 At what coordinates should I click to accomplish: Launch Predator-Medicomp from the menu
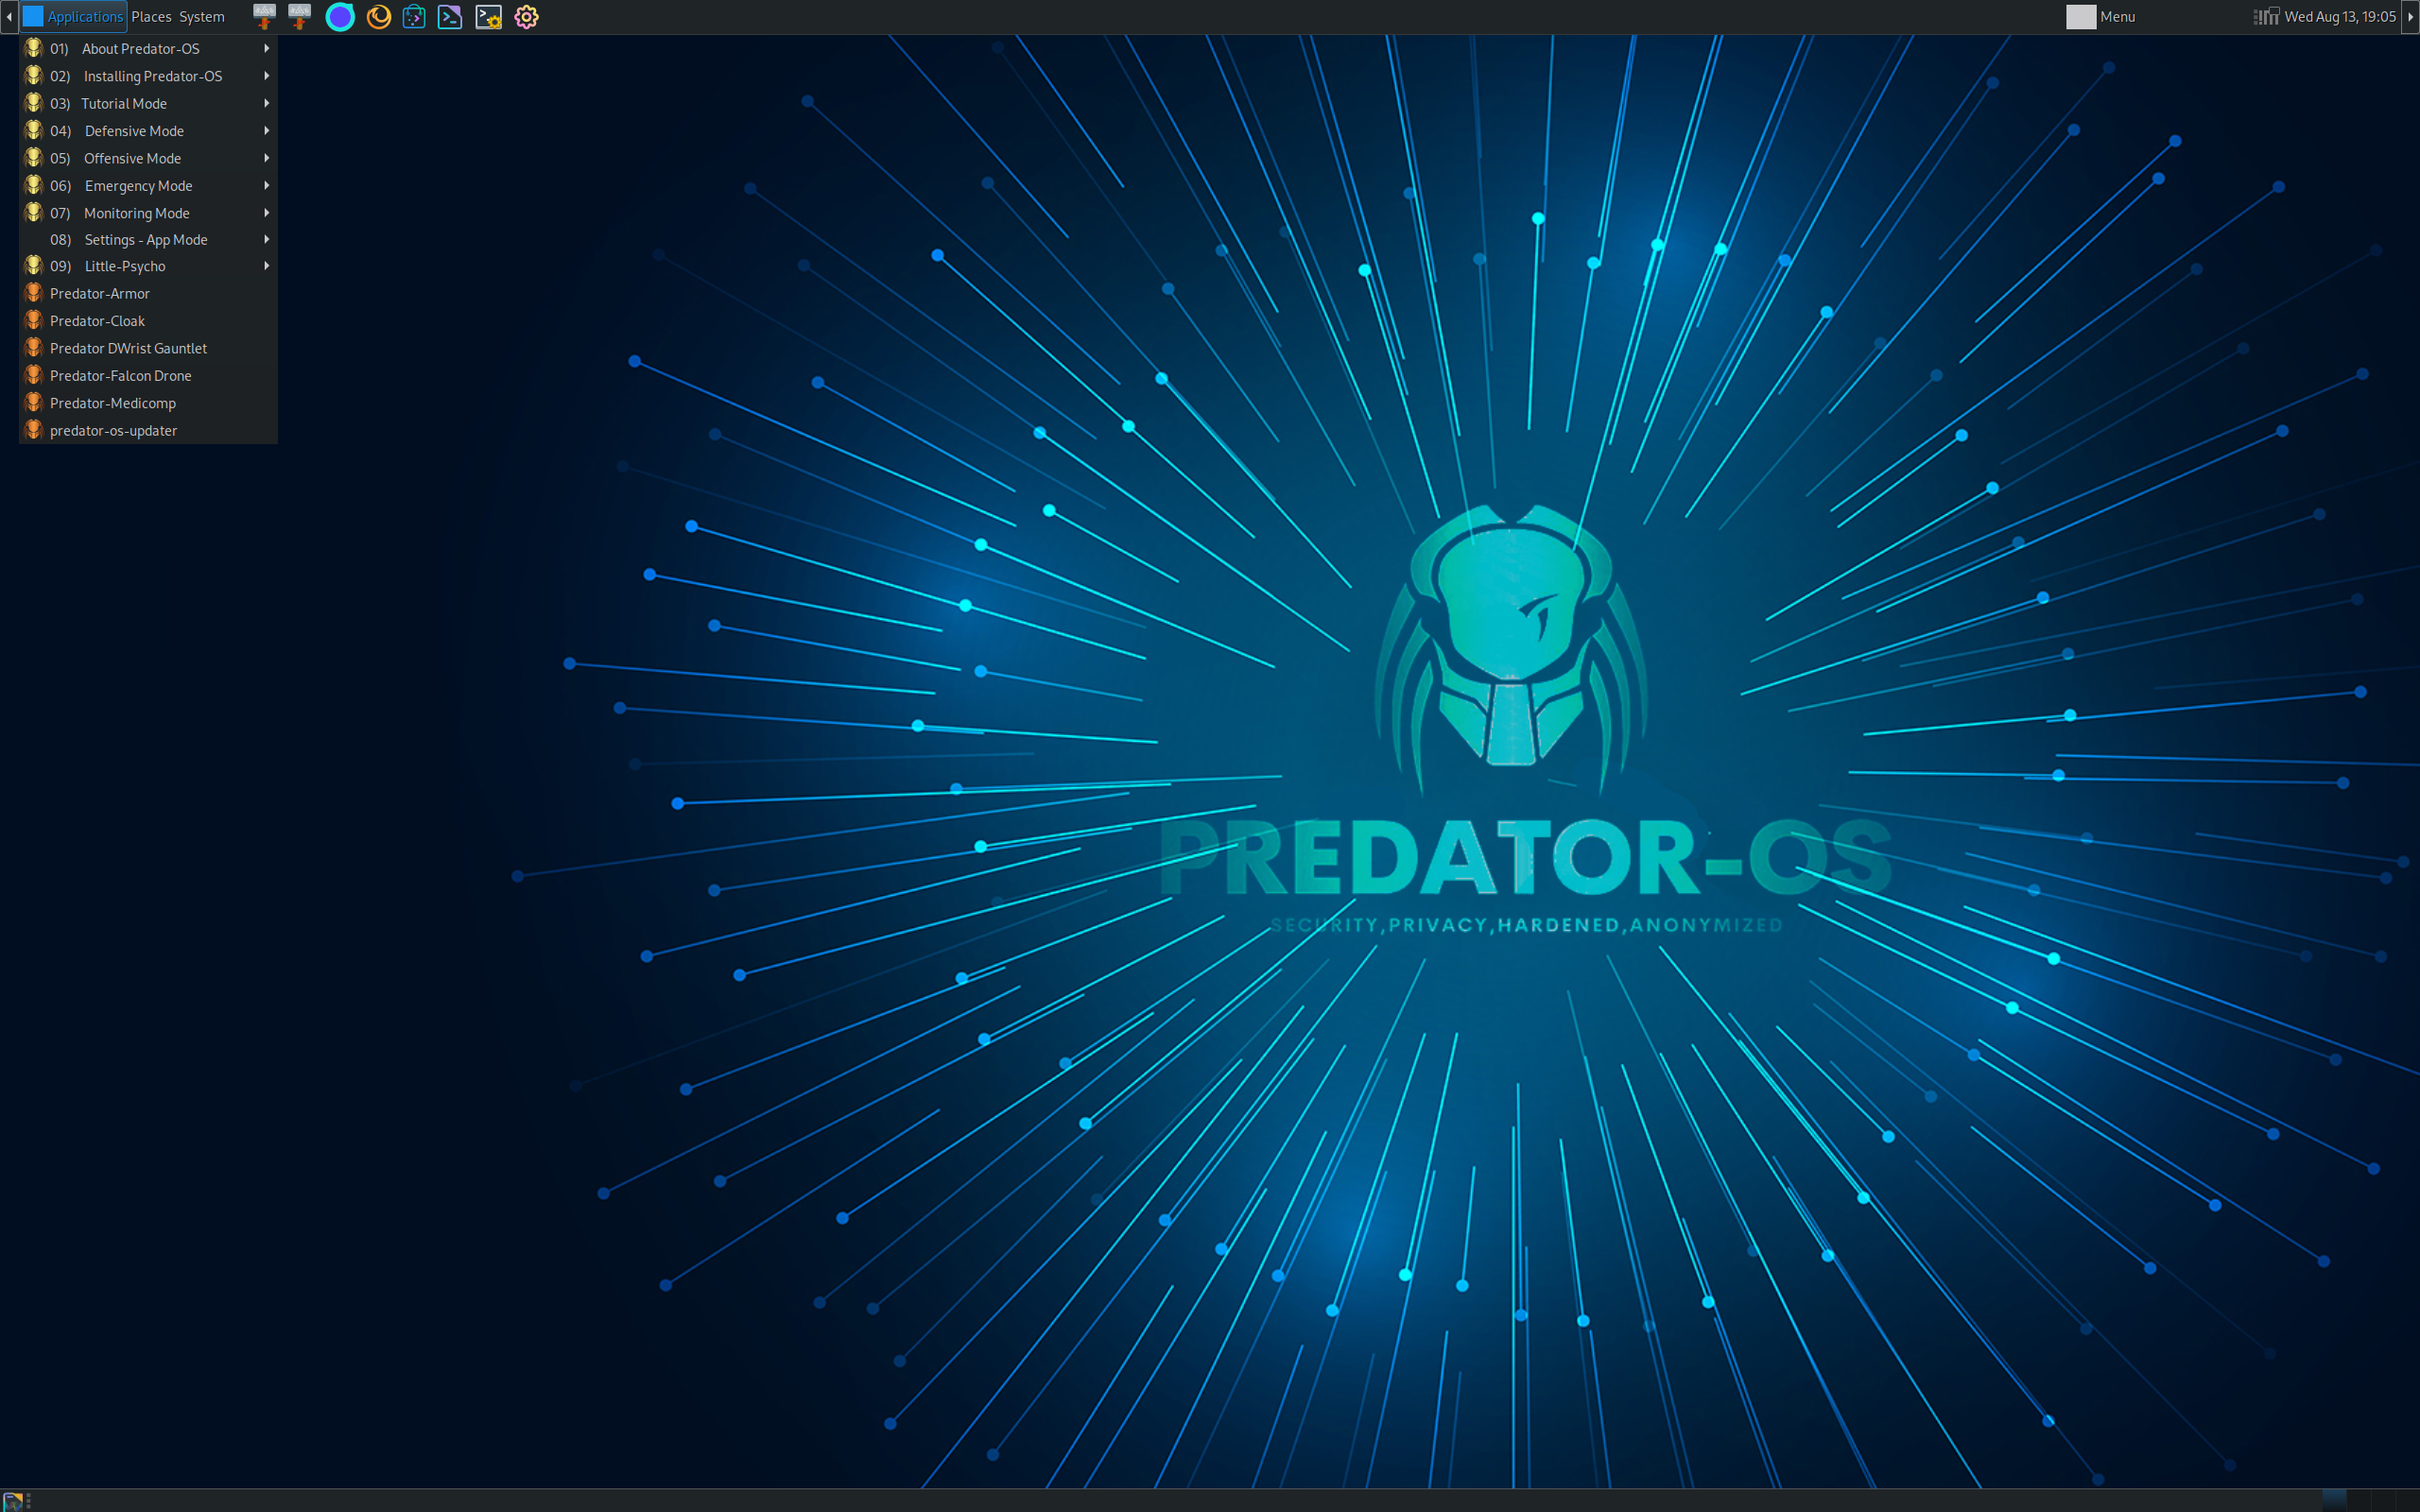[x=148, y=403]
